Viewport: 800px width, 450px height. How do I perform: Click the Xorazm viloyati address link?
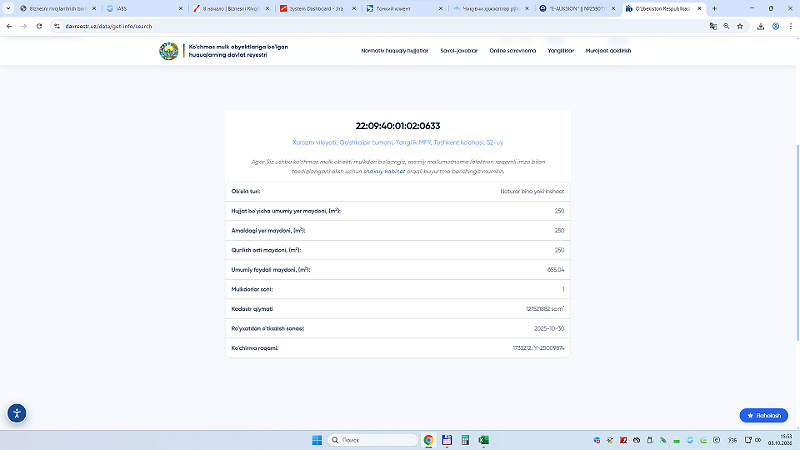[x=397, y=142]
